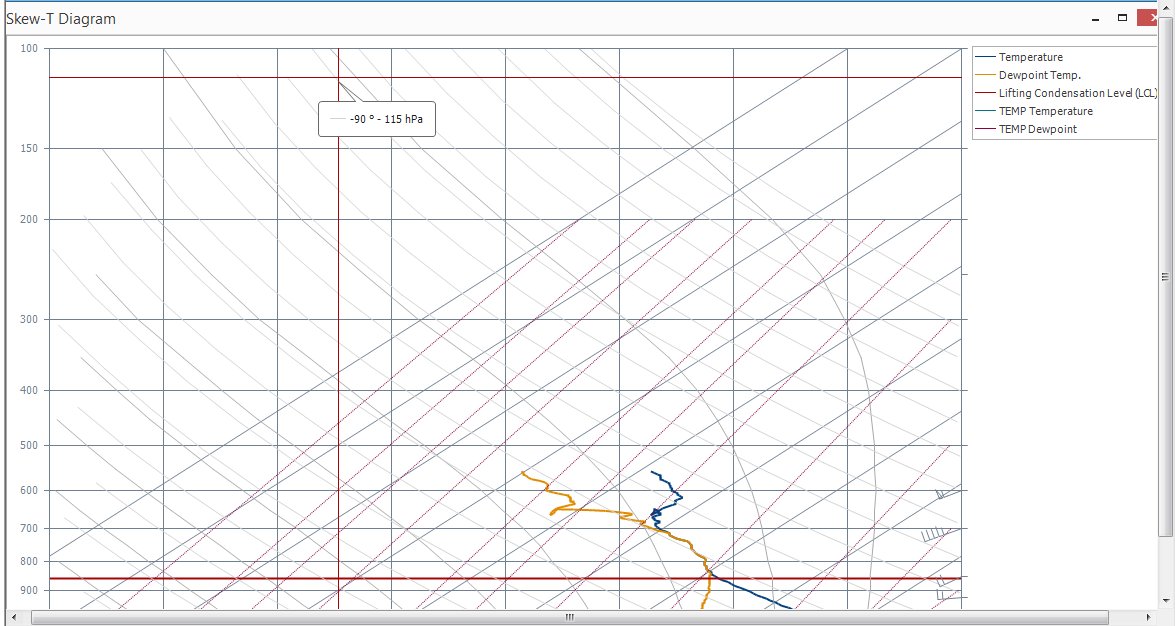
Task: Click the 500 pressure axis label
Action: click(x=28, y=445)
